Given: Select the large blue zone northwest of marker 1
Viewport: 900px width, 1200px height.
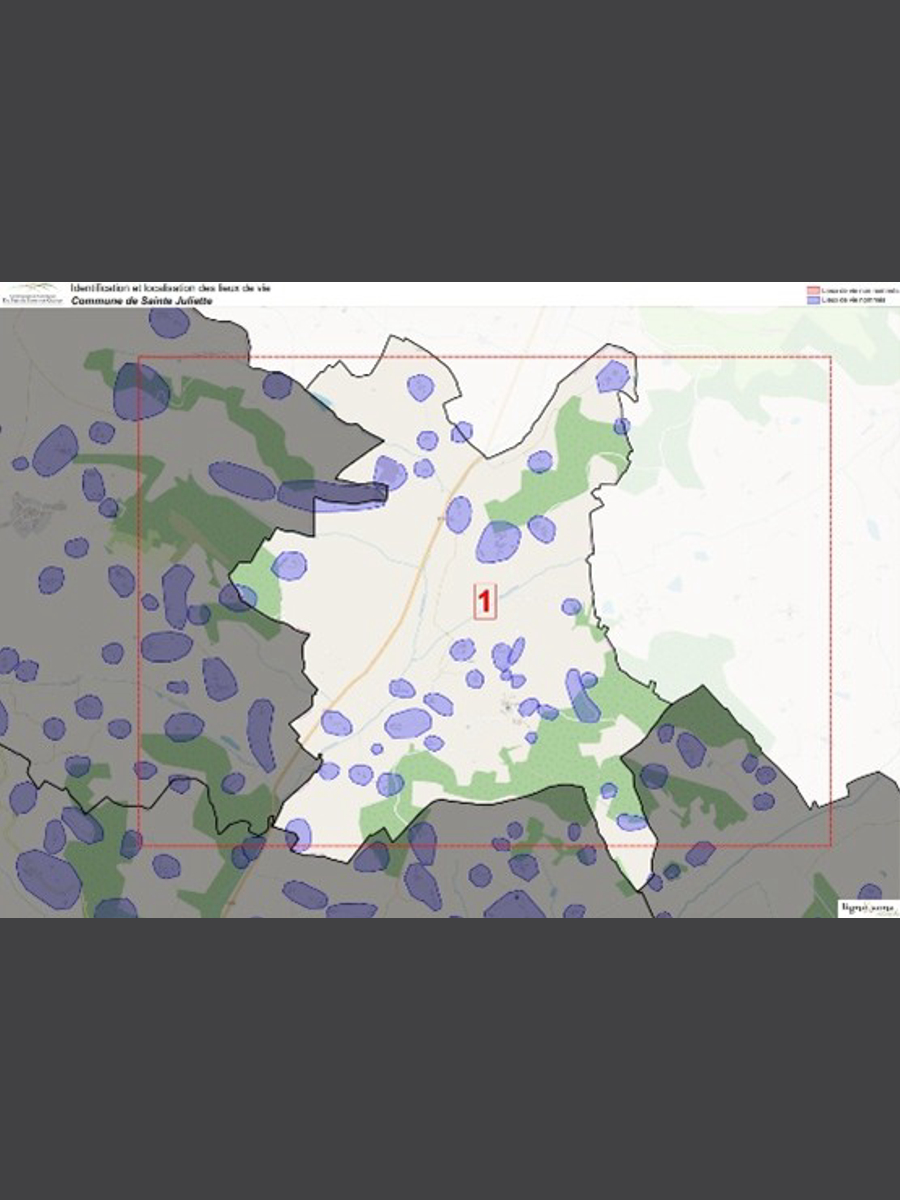Looking at the screenshot, I should pos(498,542).
